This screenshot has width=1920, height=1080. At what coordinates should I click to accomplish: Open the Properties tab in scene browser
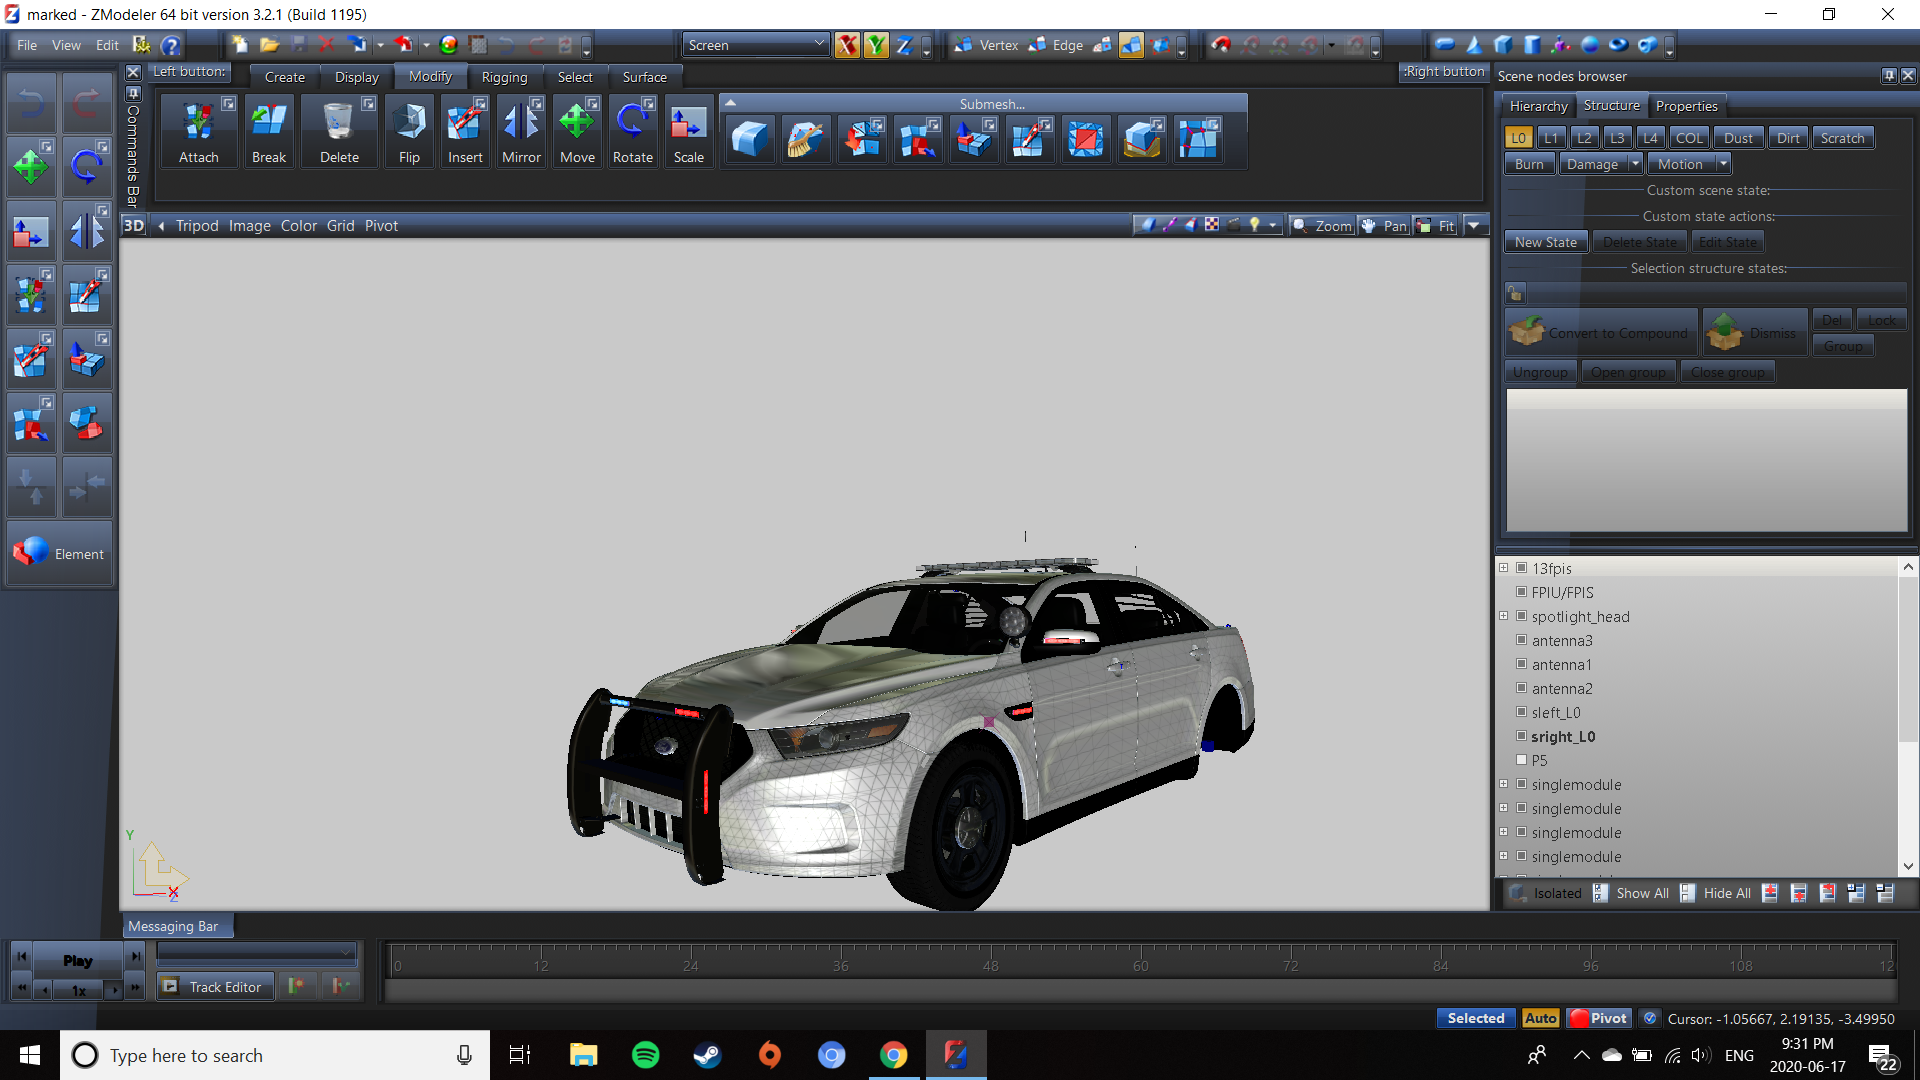click(x=1686, y=106)
